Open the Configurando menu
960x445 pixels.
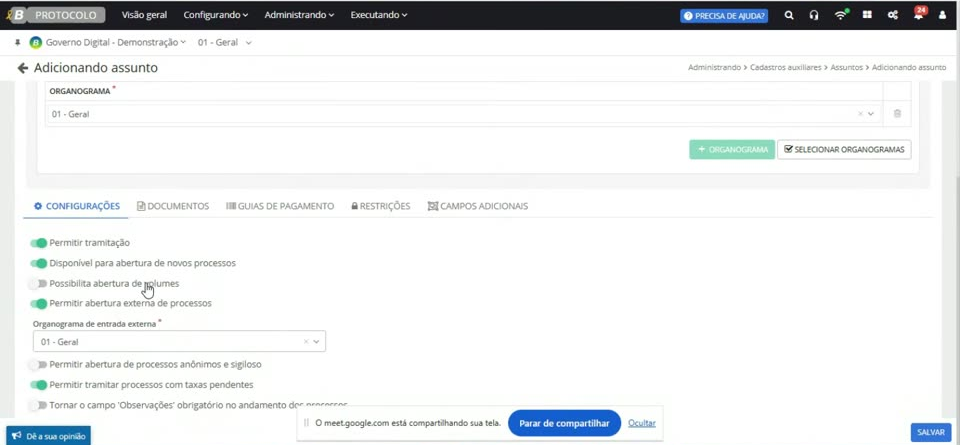click(216, 15)
